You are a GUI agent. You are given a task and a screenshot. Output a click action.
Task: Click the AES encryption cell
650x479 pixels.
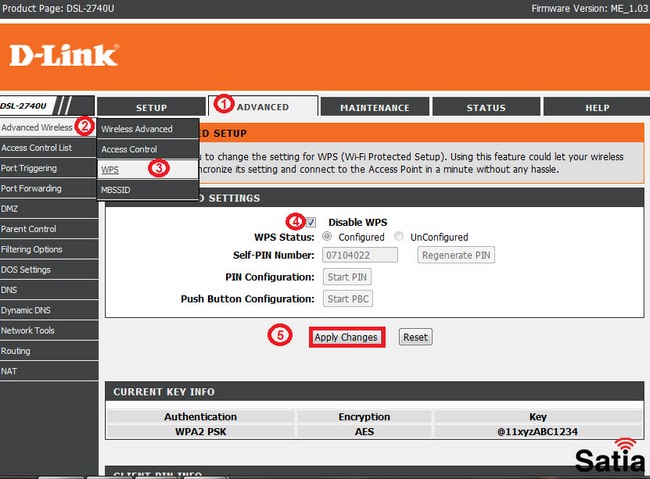click(x=364, y=432)
